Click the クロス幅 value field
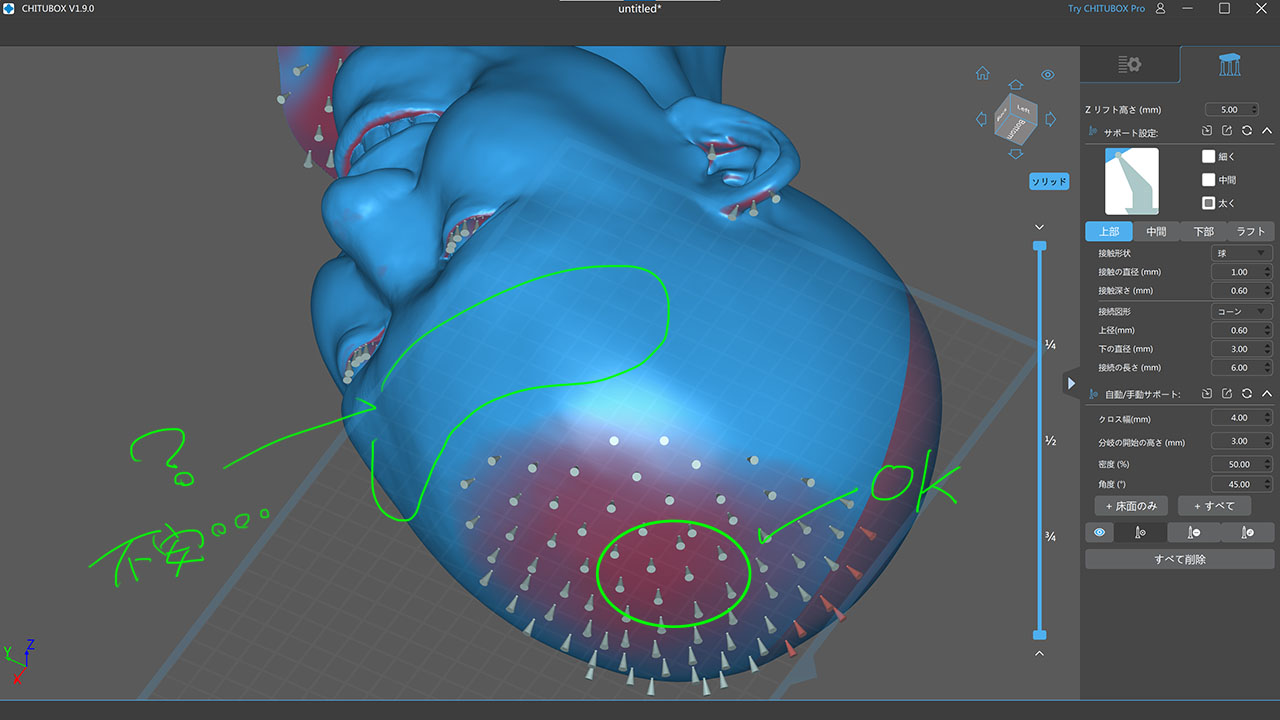The width and height of the screenshot is (1280, 720). pyautogui.click(x=1241, y=418)
